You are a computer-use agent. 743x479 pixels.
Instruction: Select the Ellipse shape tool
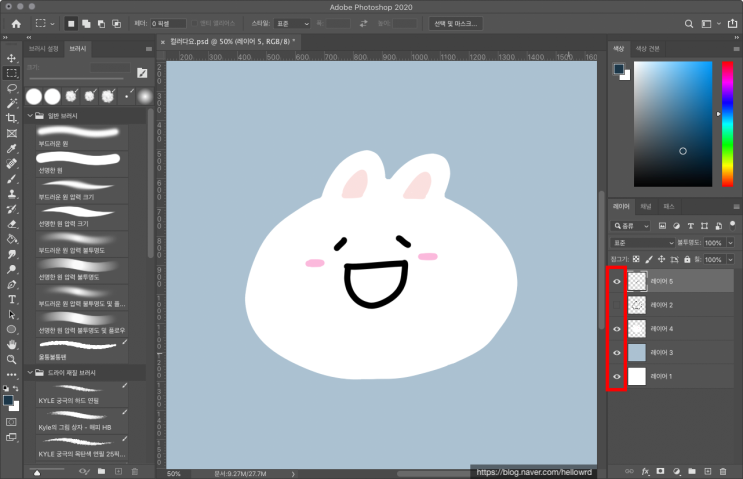[x=11, y=329]
